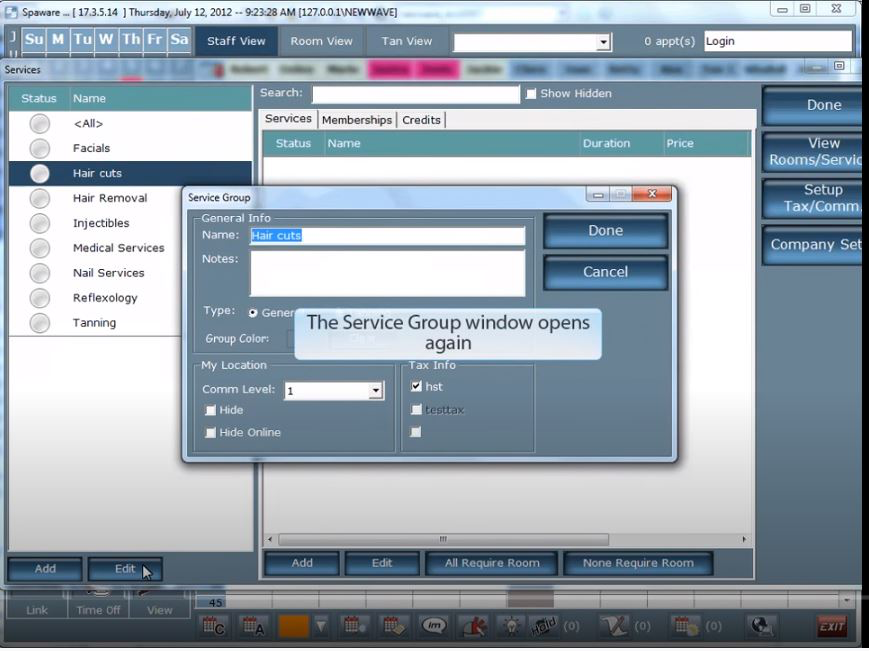
Task: Check the Hide checkbox
Action: (x=211, y=410)
